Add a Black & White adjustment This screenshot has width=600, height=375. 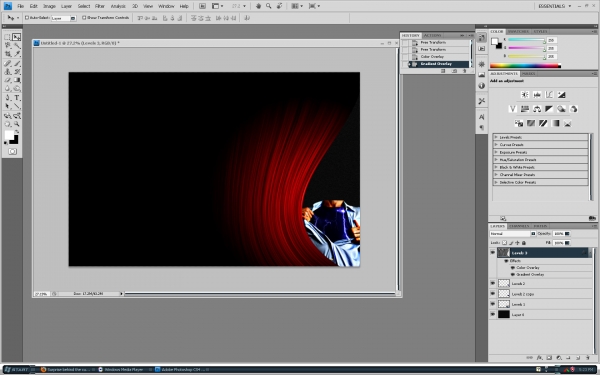[549, 109]
